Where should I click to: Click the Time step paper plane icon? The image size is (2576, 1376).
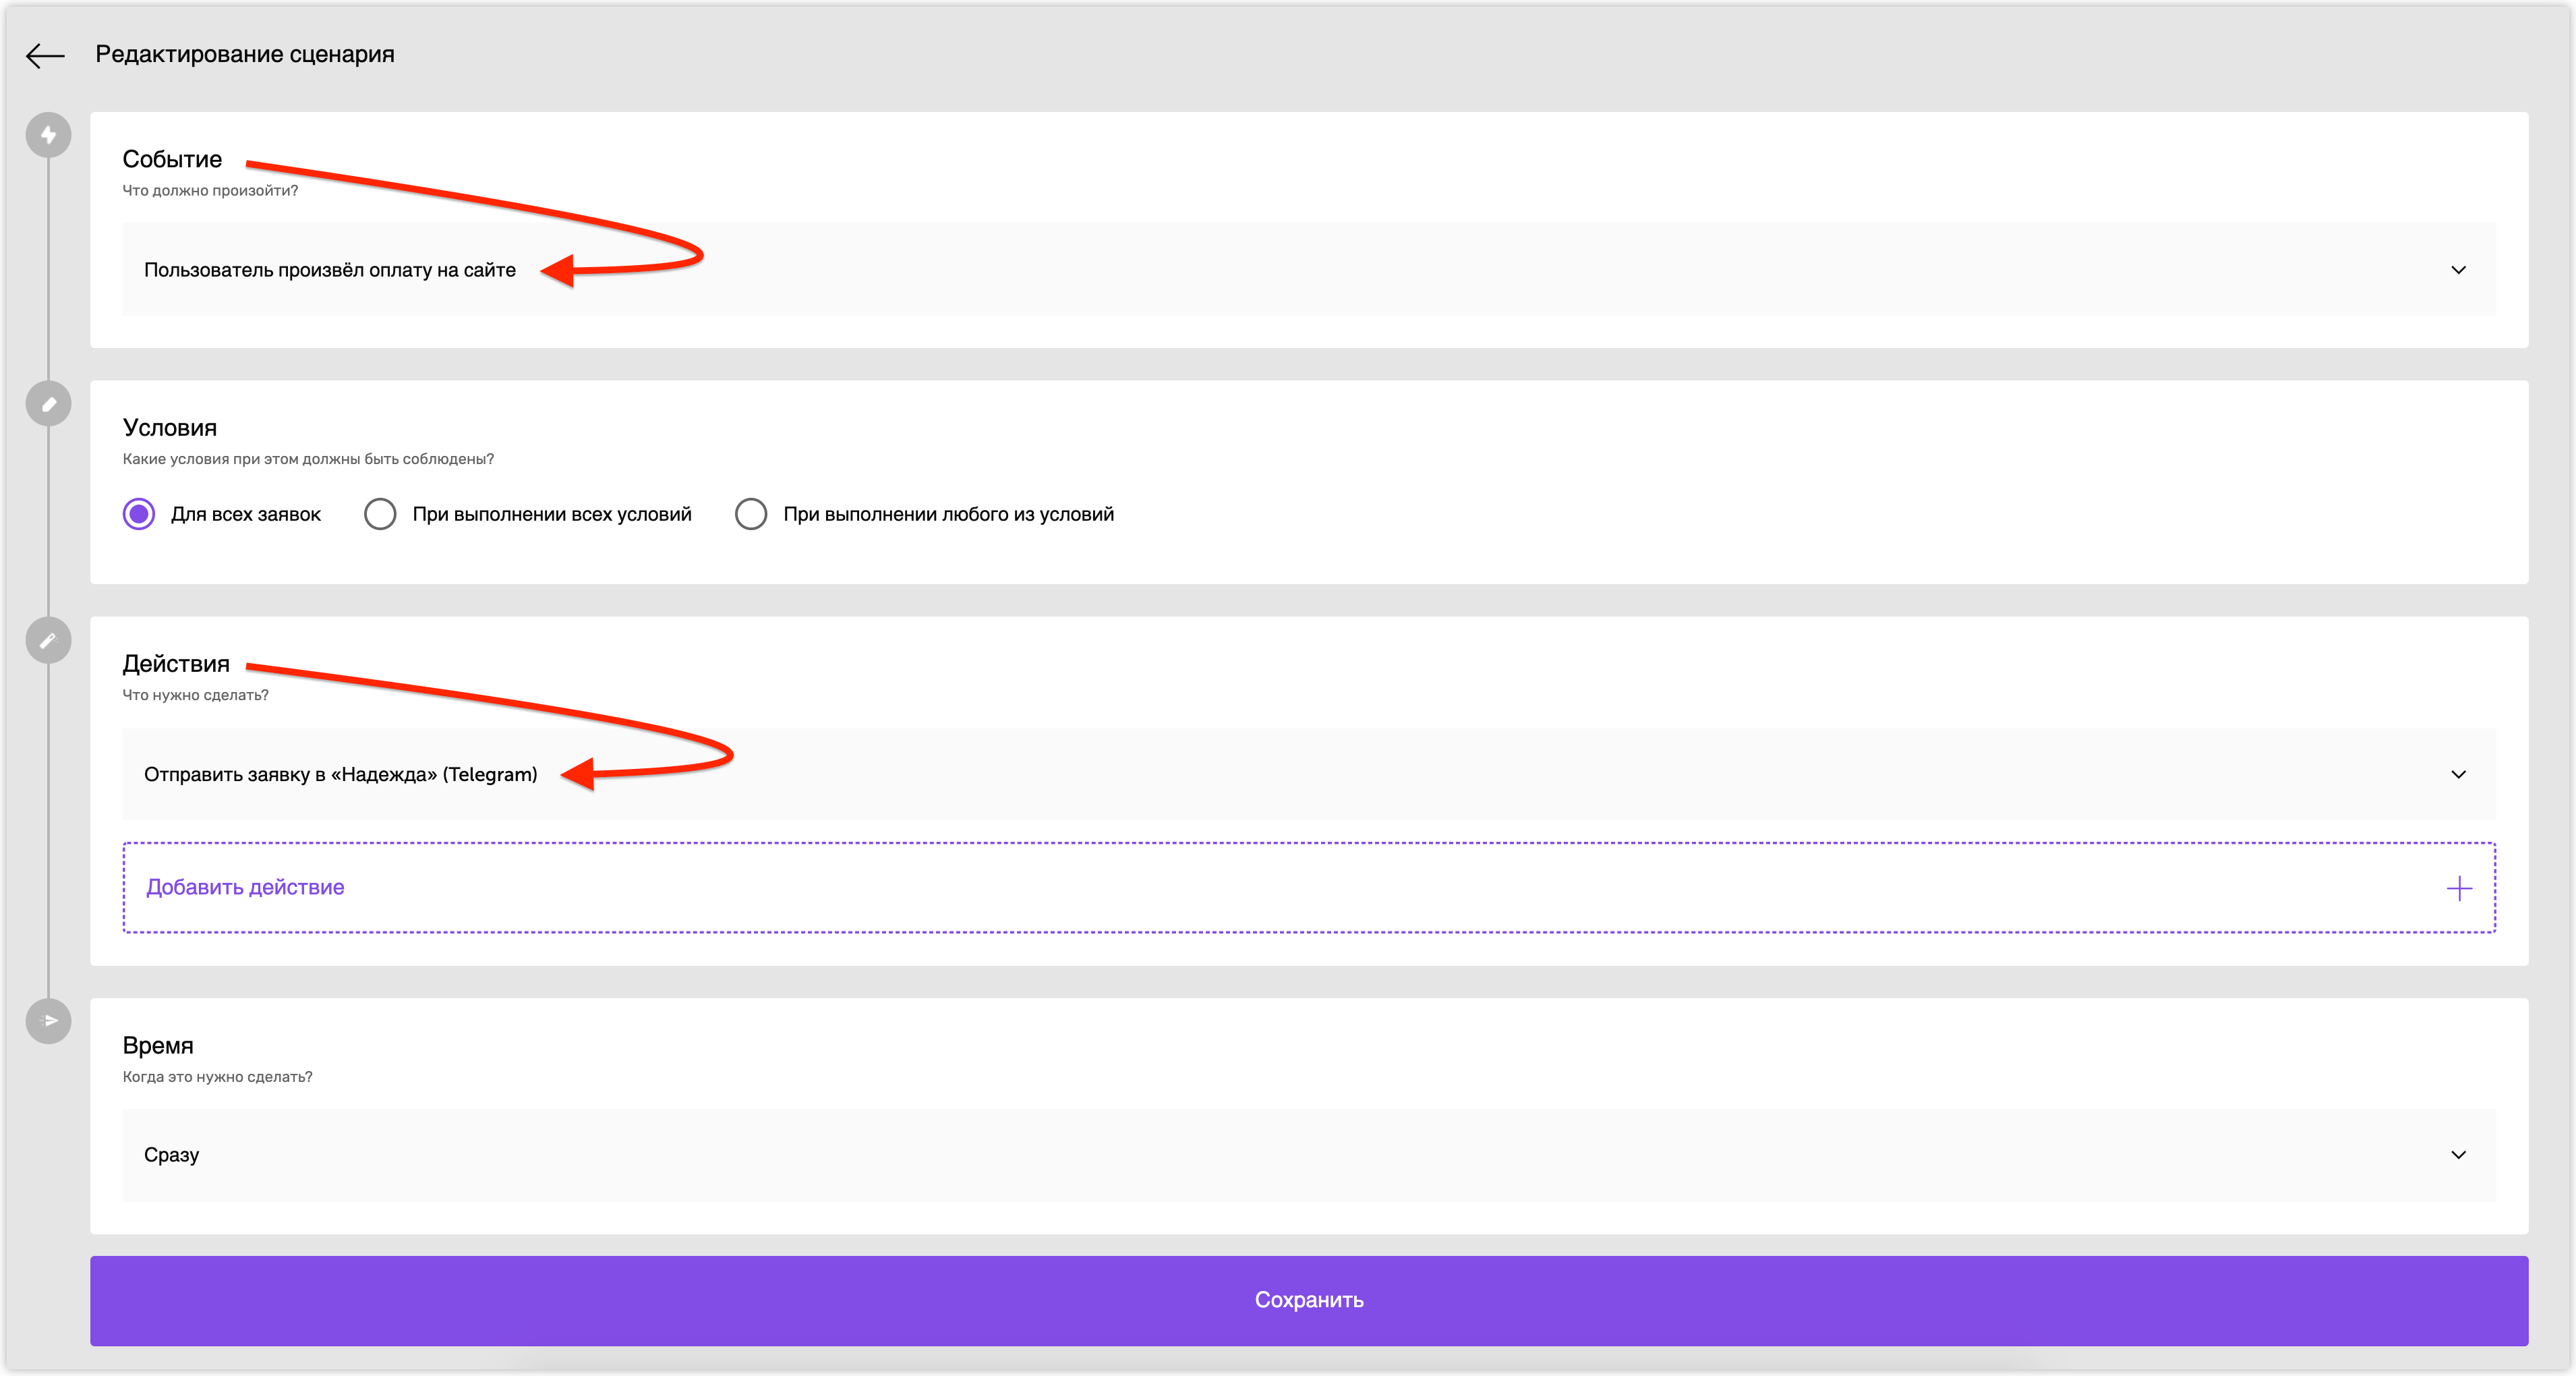(x=48, y=1021)
